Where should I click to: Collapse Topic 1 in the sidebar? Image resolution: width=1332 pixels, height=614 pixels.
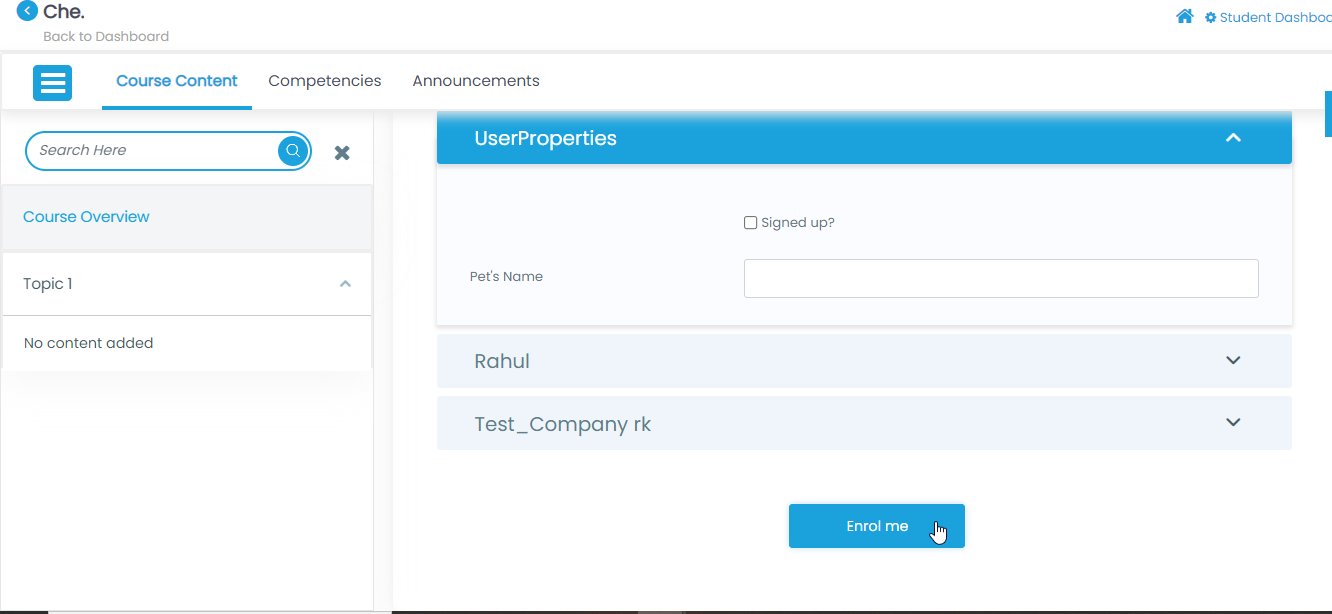pyautogui.click(x=345, y=284)
